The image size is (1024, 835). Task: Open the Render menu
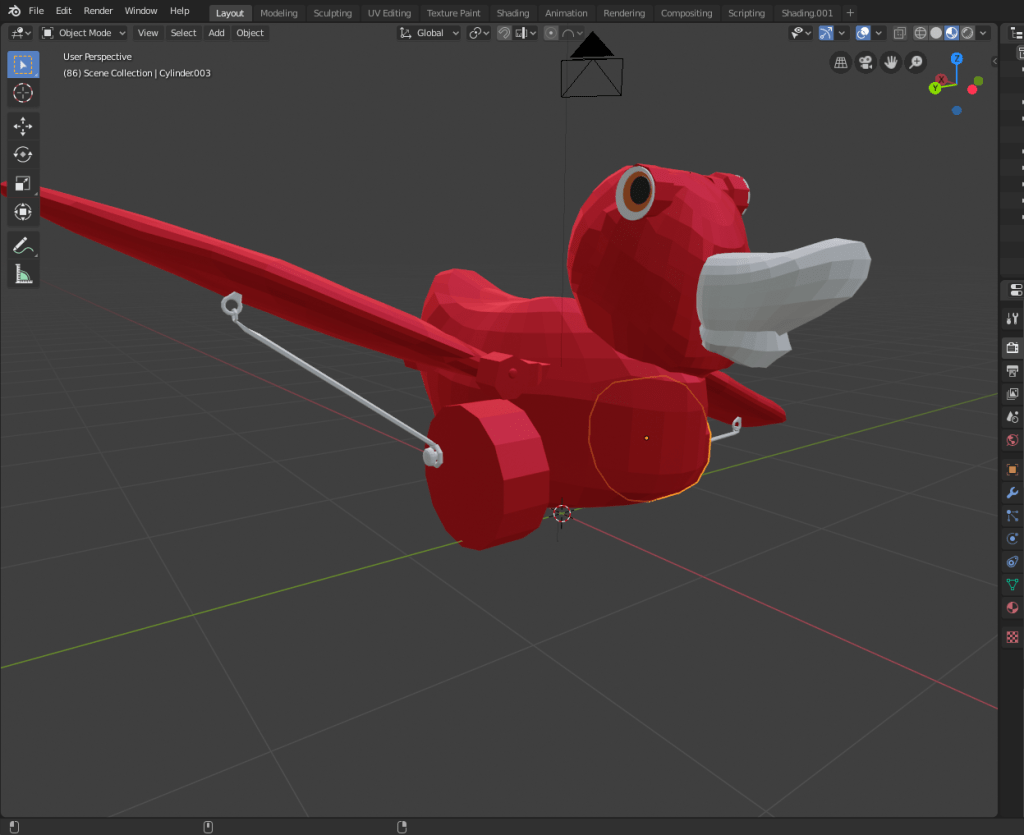click(x=98, y=11)
